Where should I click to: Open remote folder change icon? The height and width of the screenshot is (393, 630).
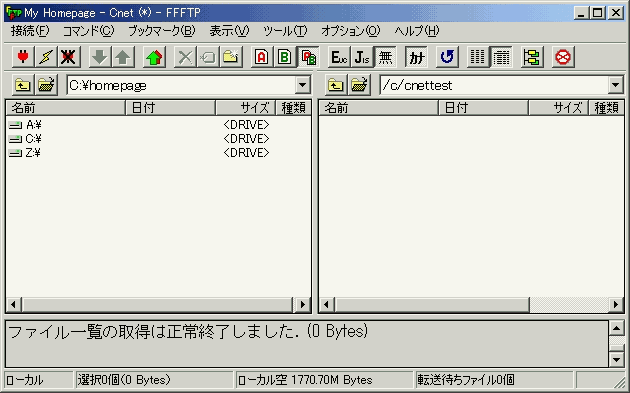[x=359, y=85]
